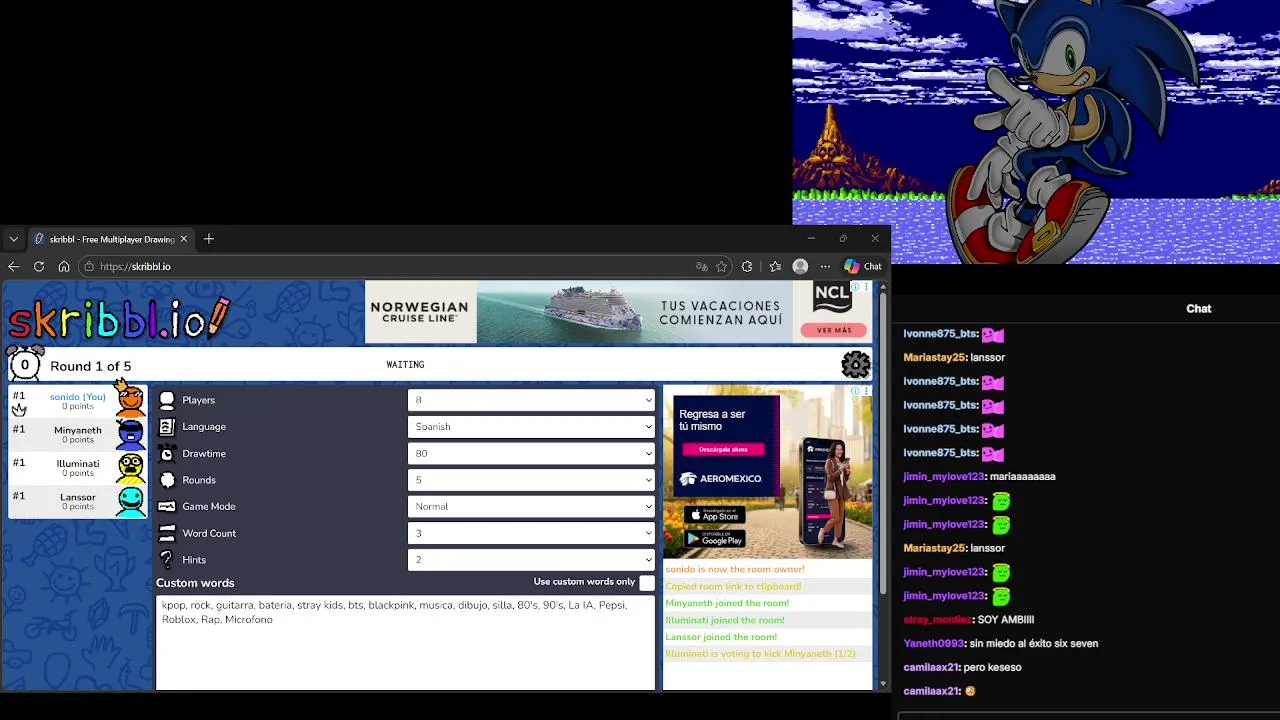The width and height of the screenshot is (1280, 720).
Task: Click Minyaneth's blue avatar
Action: (x=131, y=433)
